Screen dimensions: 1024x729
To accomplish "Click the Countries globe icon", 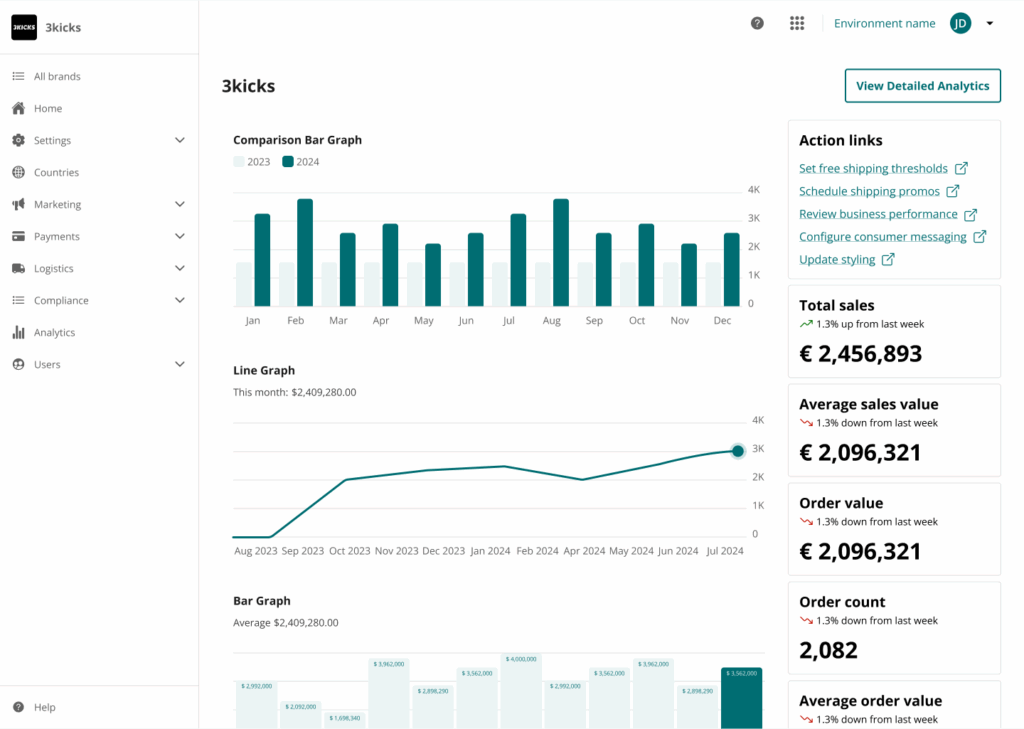I will [18, 172].
